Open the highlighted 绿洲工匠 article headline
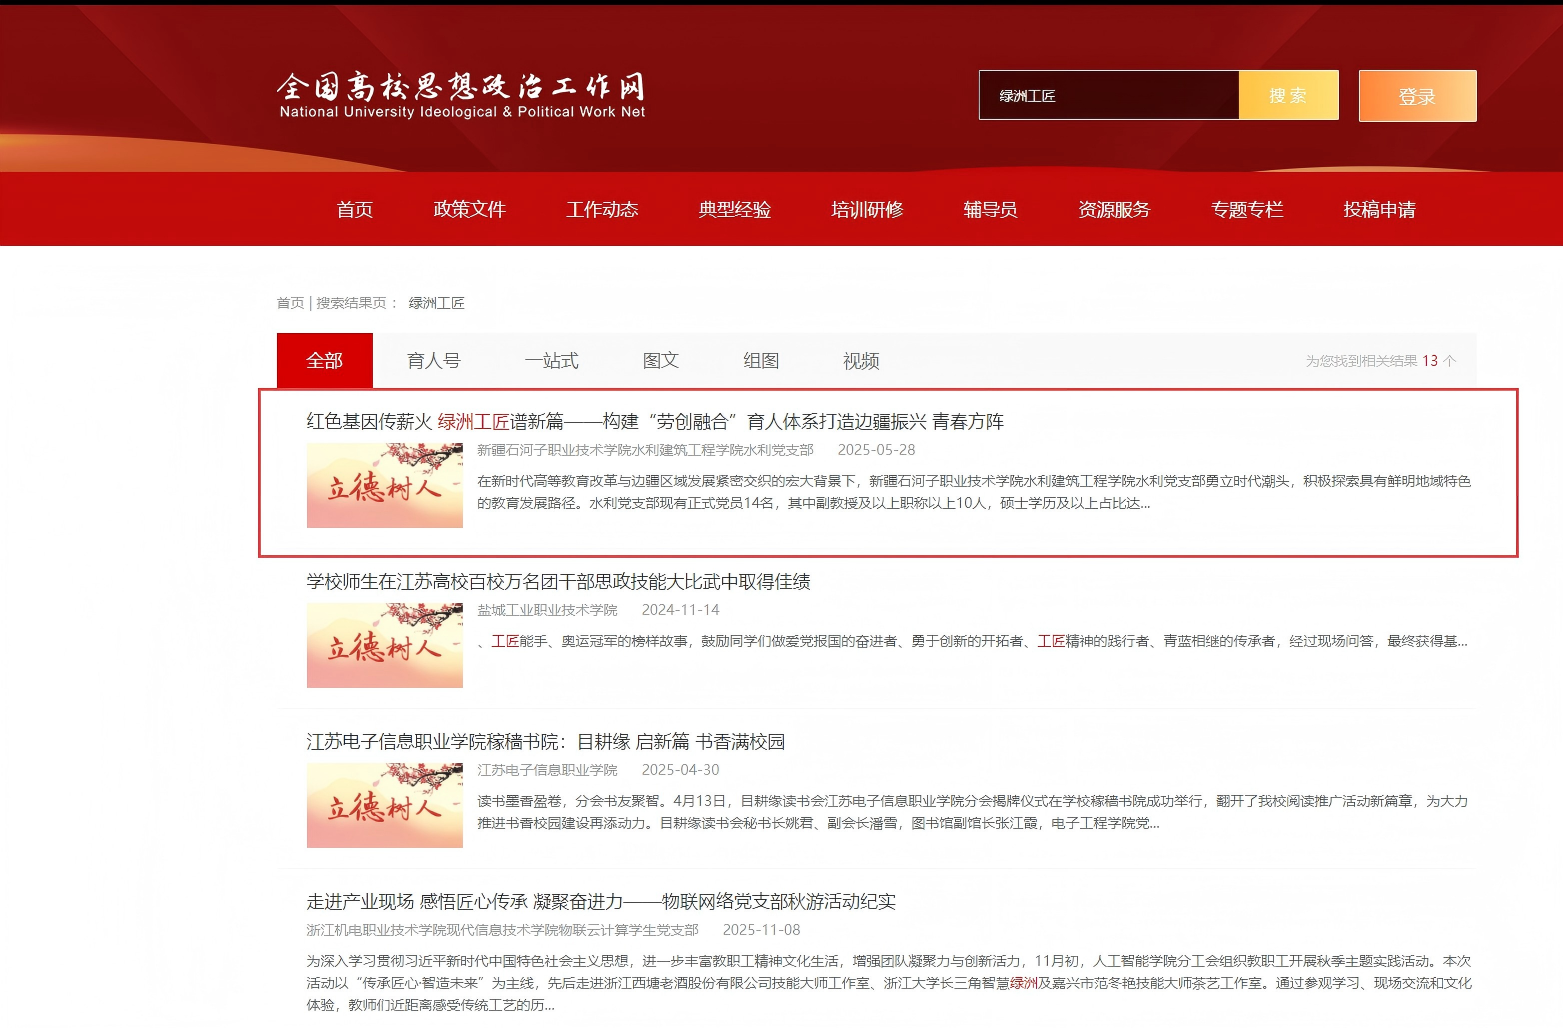 pyautogui.click(x=655, y=422)
